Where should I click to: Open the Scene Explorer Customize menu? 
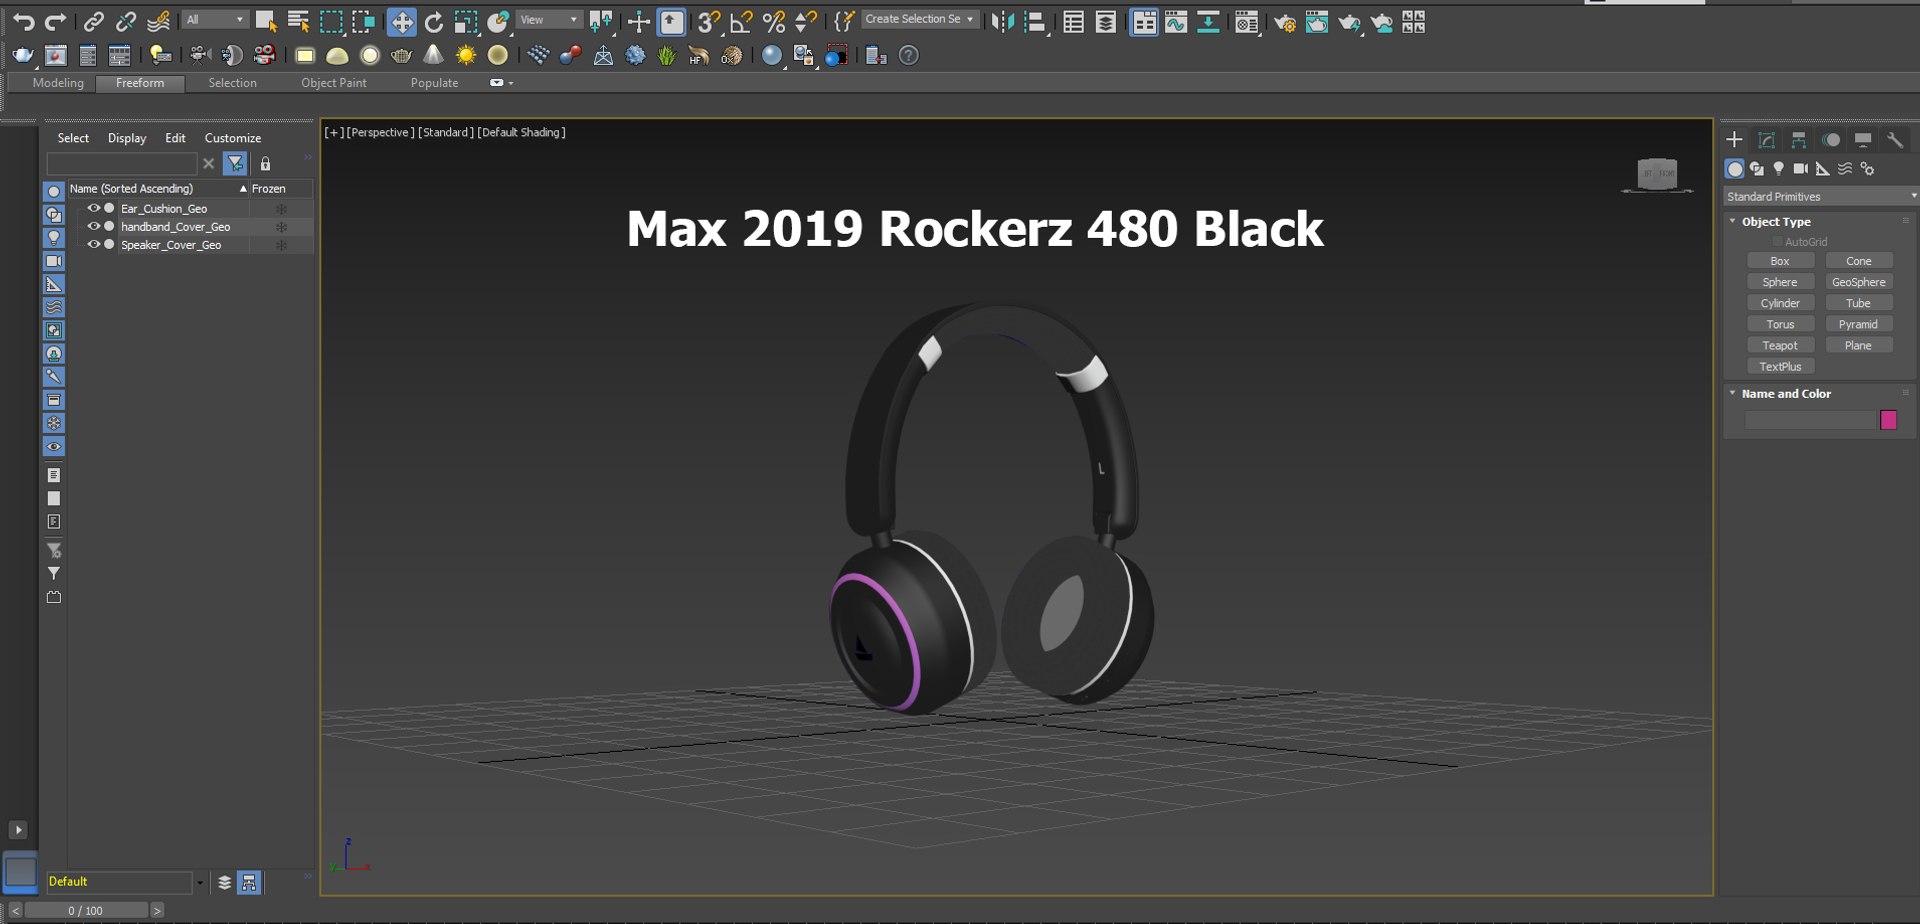pos(233,138)
